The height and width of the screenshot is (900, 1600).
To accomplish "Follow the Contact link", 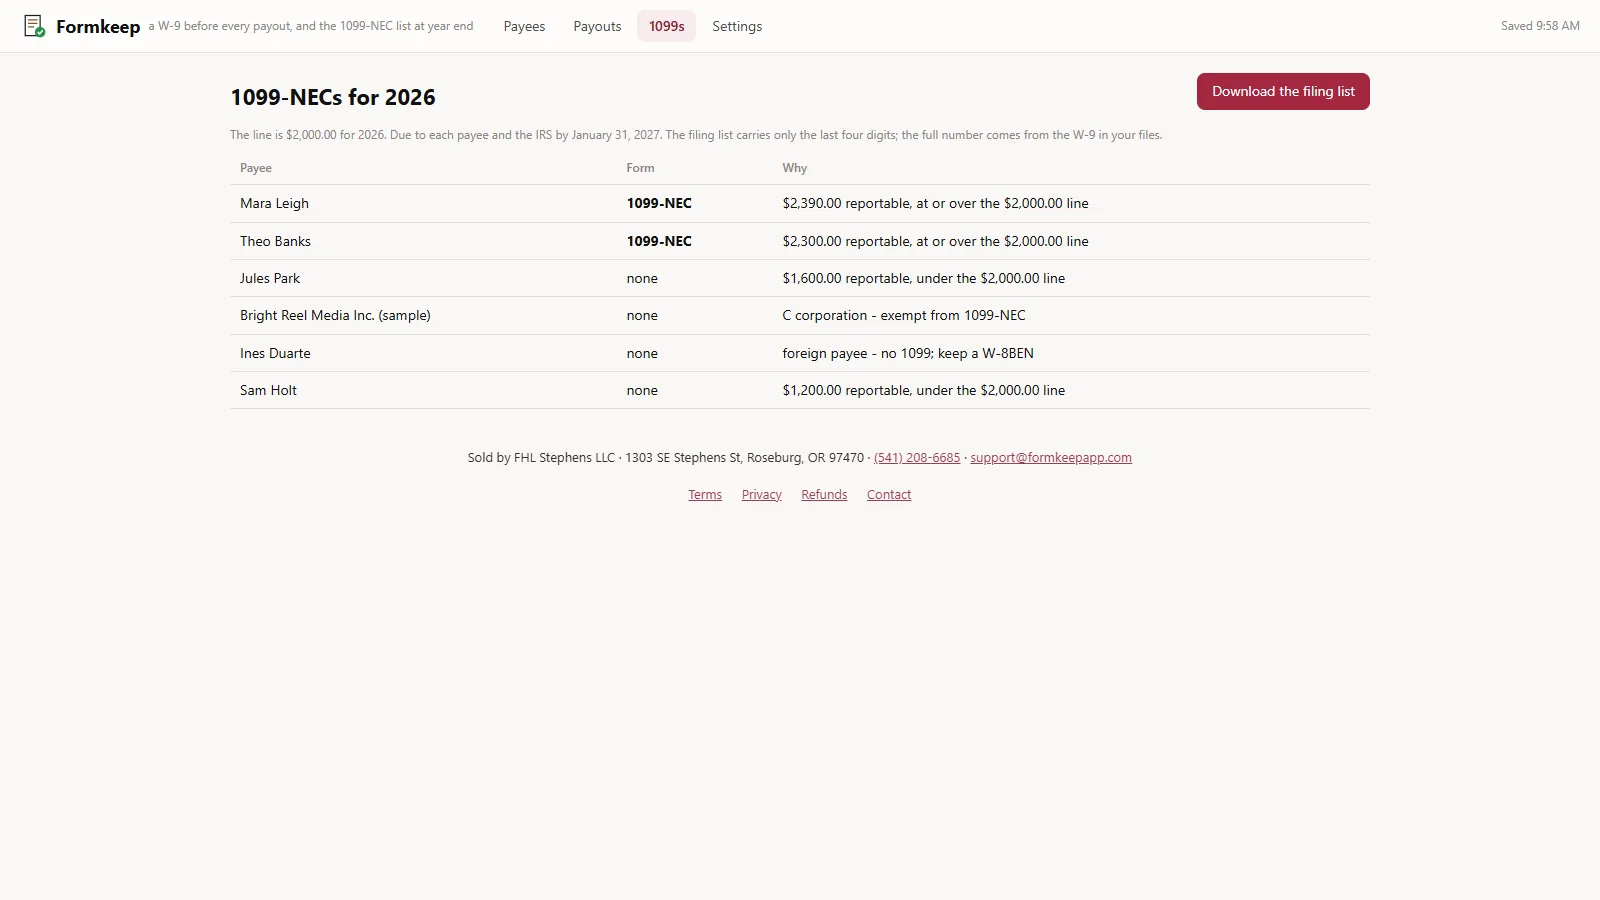I will tap(889, 495).
